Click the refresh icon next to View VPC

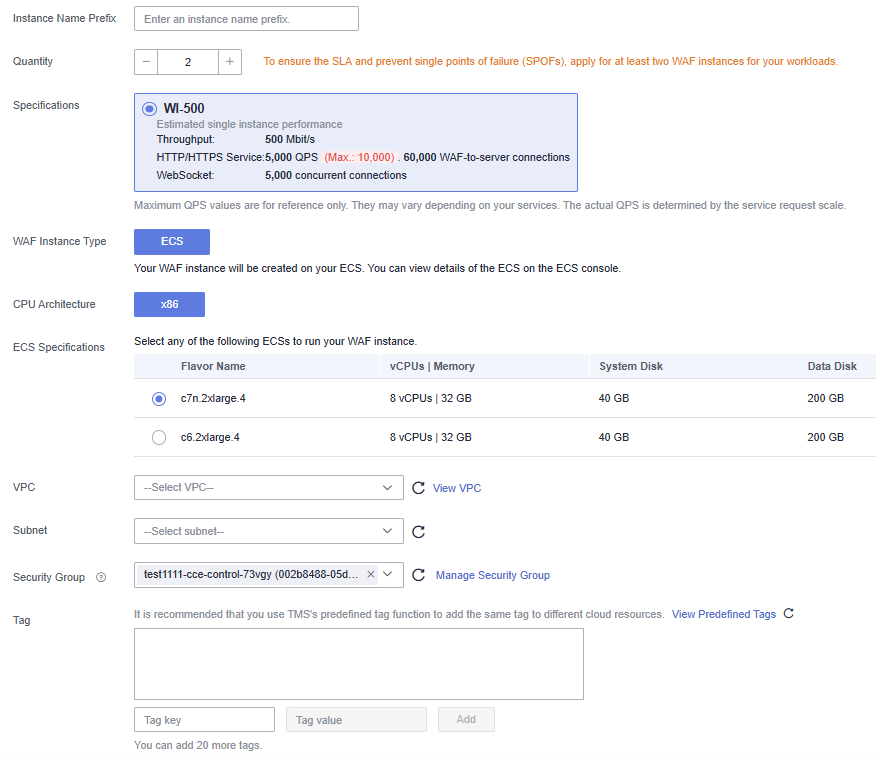pos(418,488)
